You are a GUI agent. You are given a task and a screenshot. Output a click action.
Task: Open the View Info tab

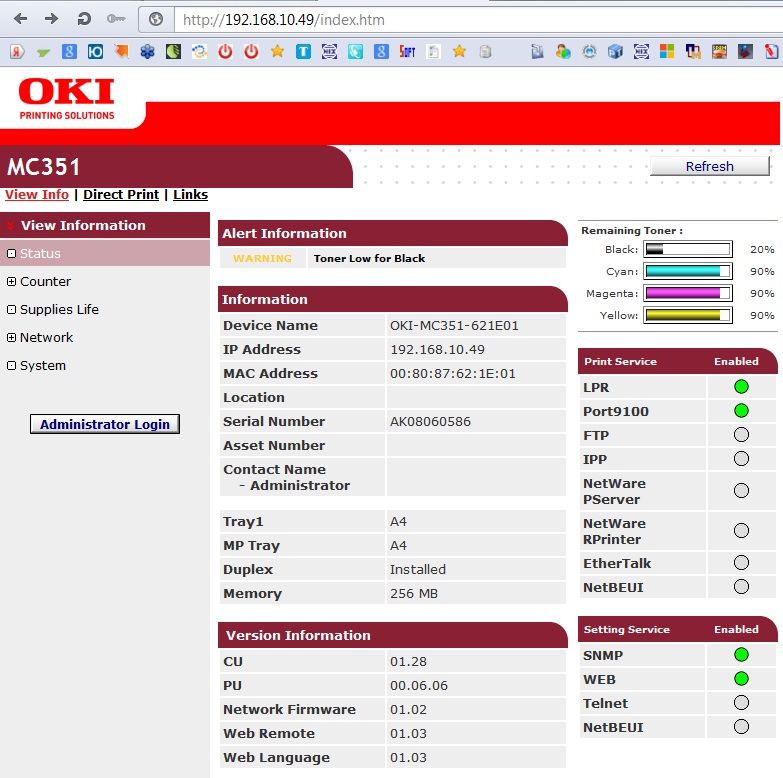(x=37, y=194)
